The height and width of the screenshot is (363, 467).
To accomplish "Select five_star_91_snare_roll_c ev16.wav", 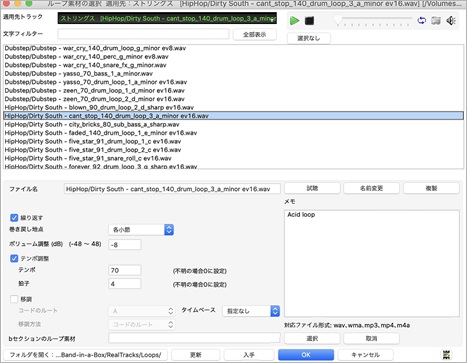I will pos(233,158).
